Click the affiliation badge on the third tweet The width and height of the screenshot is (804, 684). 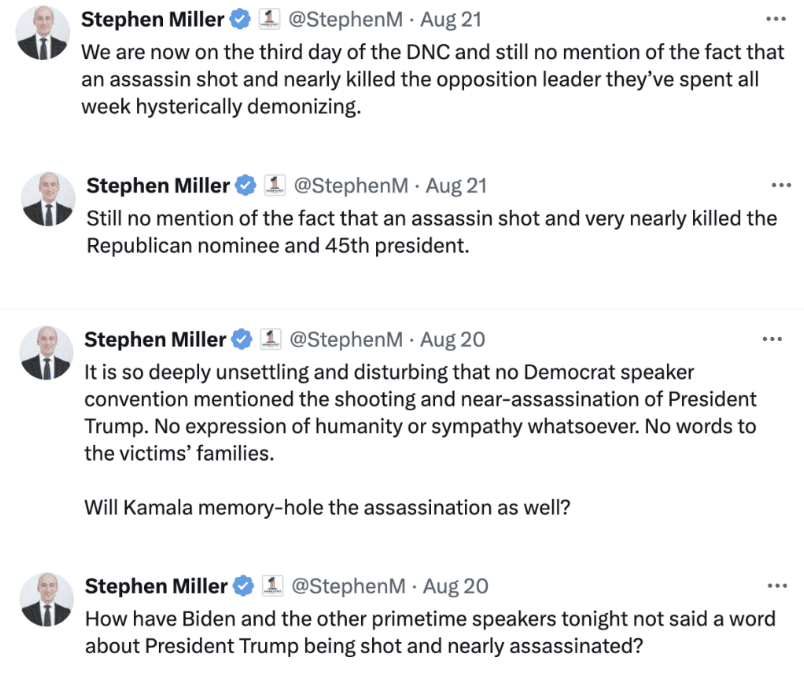click(x=271, y=339)
